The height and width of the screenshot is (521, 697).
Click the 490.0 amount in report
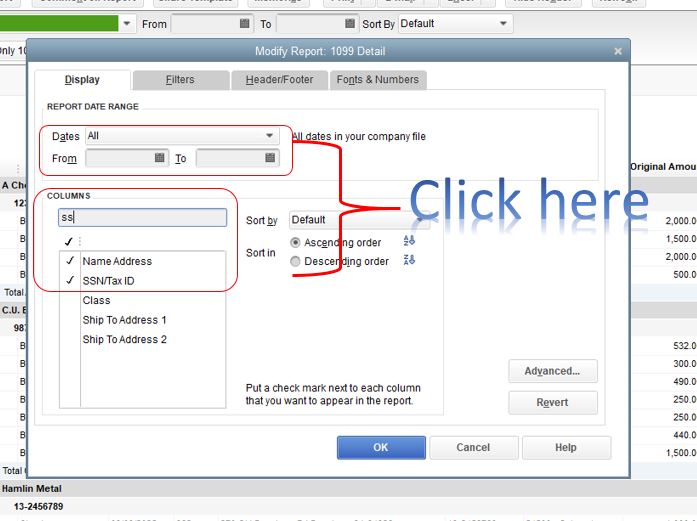point(685,381)
